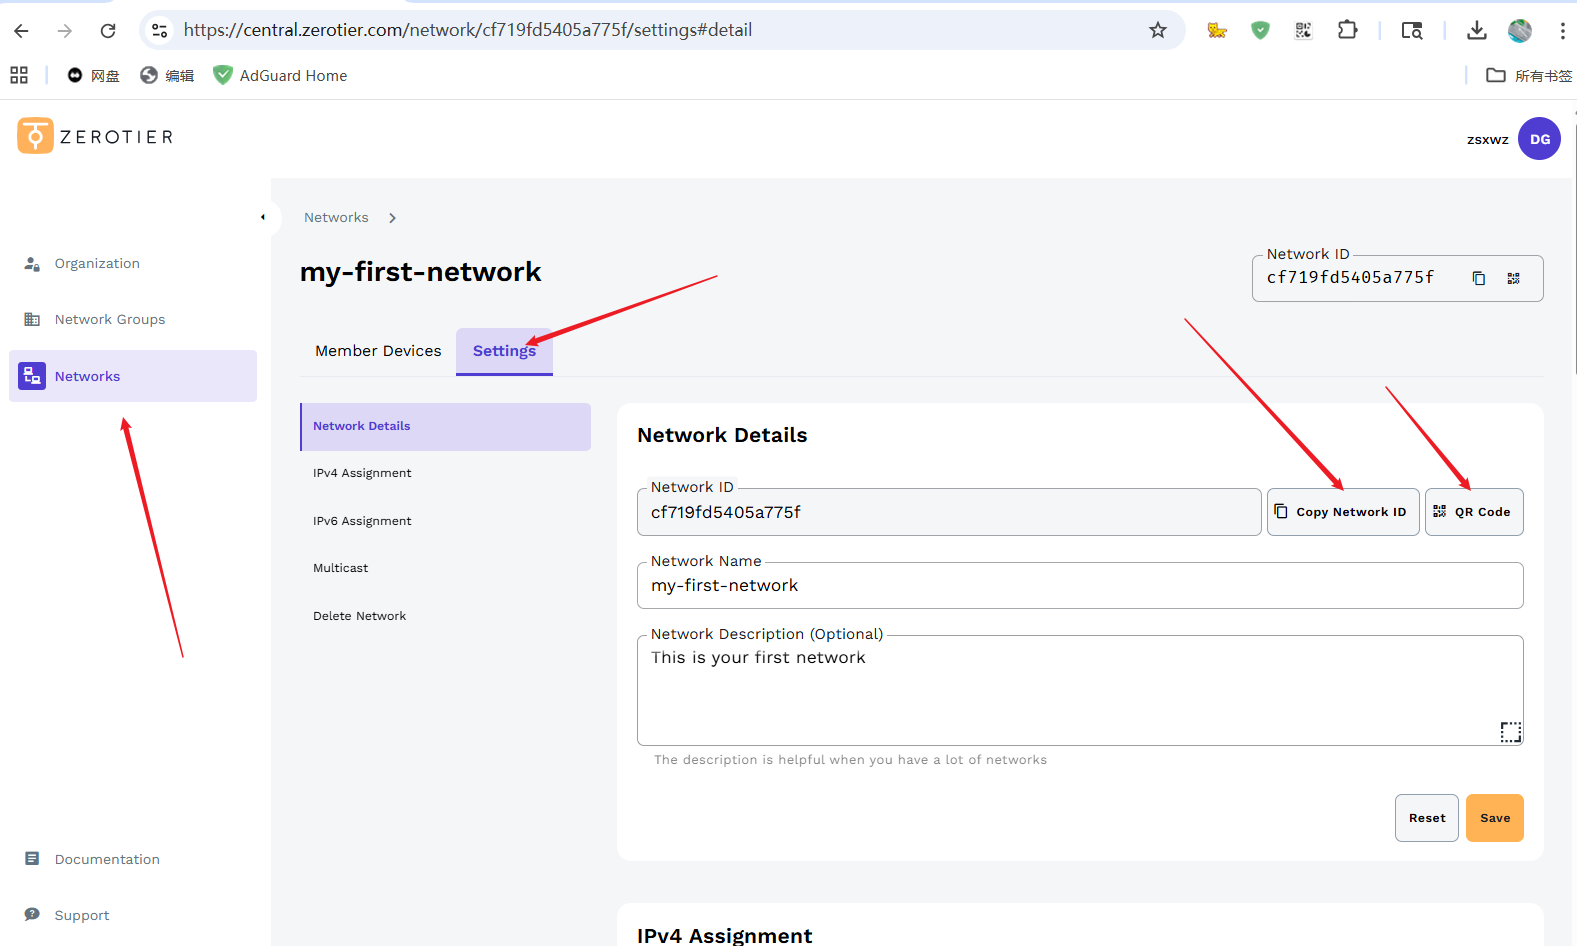Open the DG user avatar menu

coord(1538,139)
